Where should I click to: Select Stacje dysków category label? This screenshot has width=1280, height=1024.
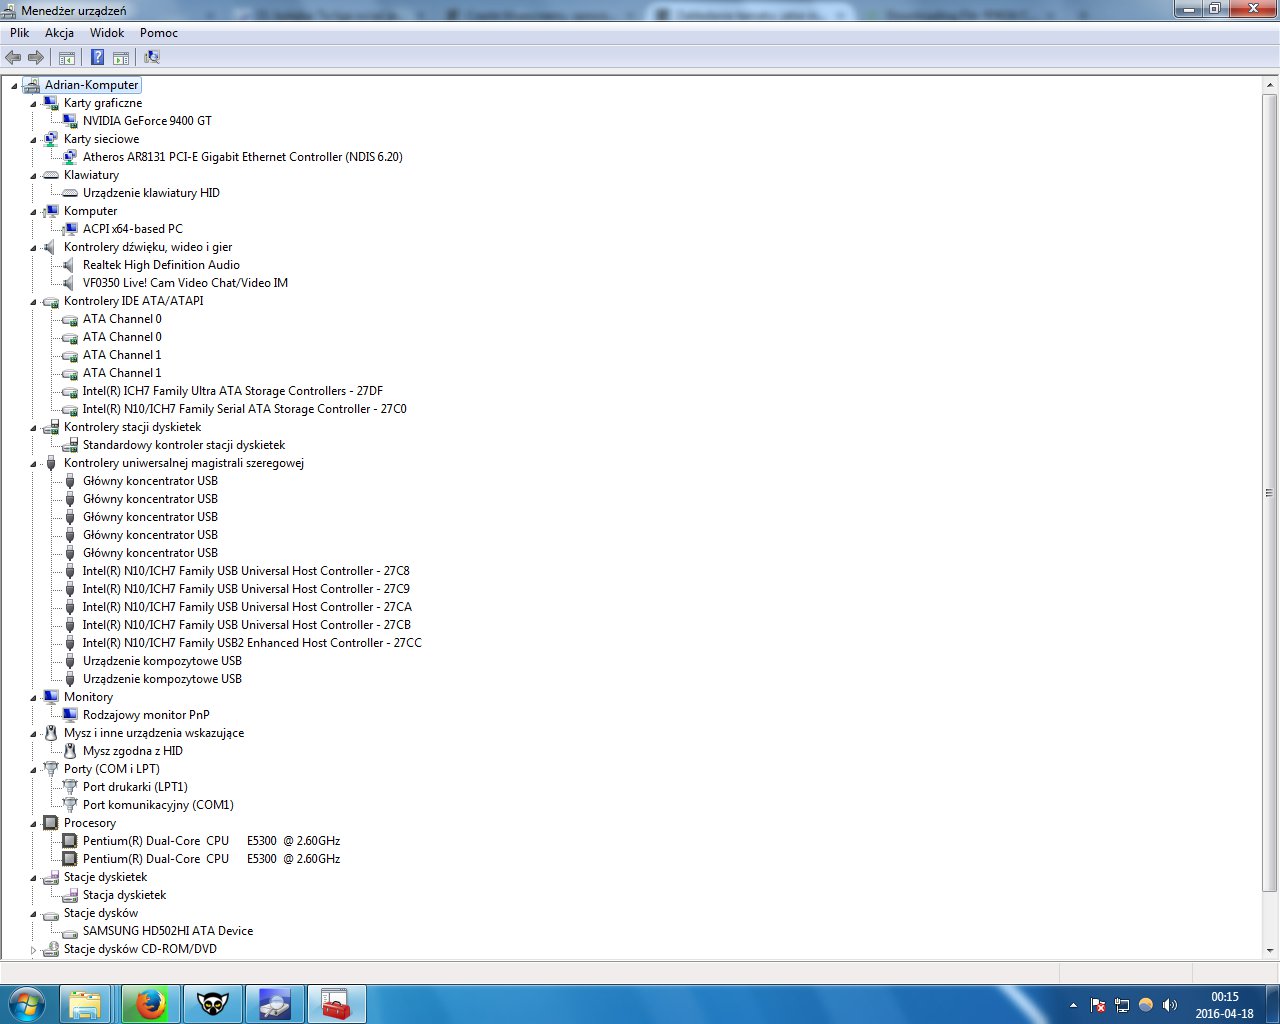101,913
